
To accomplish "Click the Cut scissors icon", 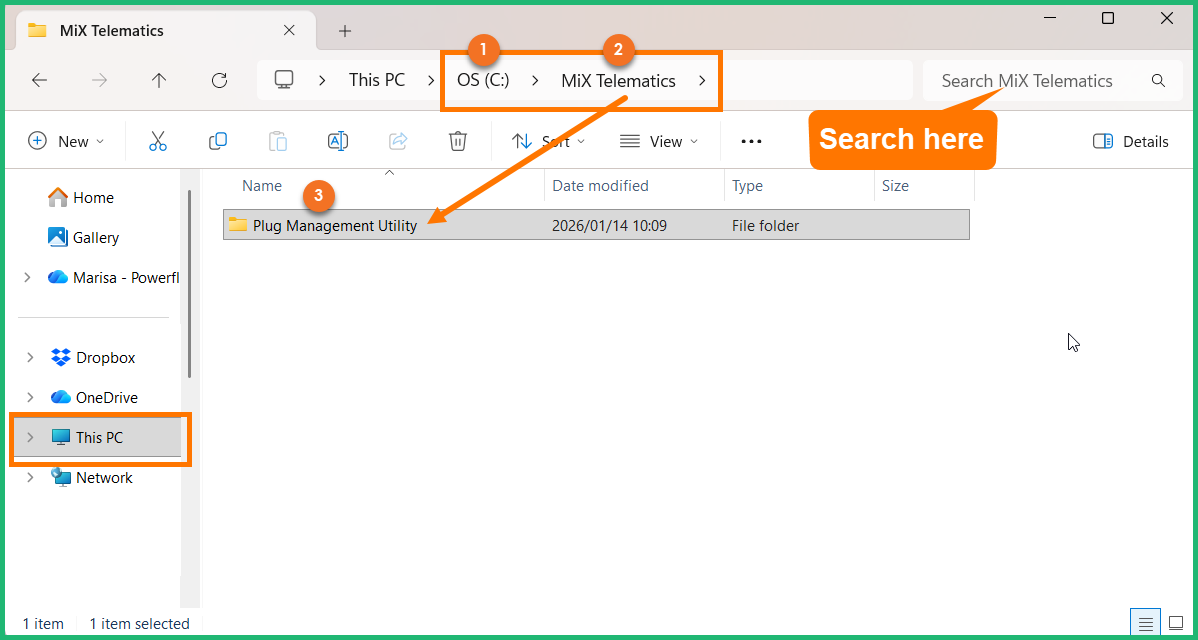I will click(x=158, y=141).
